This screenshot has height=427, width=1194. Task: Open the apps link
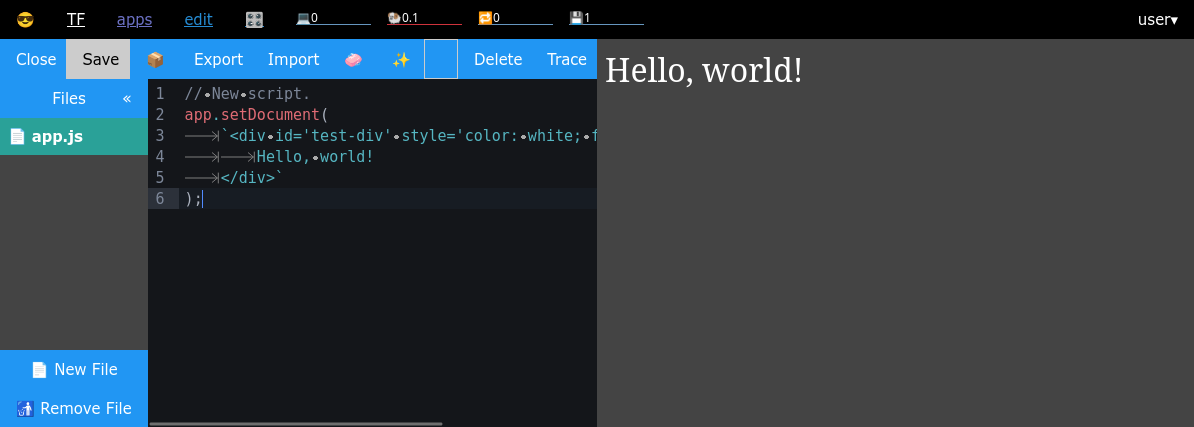coord(134,19)
